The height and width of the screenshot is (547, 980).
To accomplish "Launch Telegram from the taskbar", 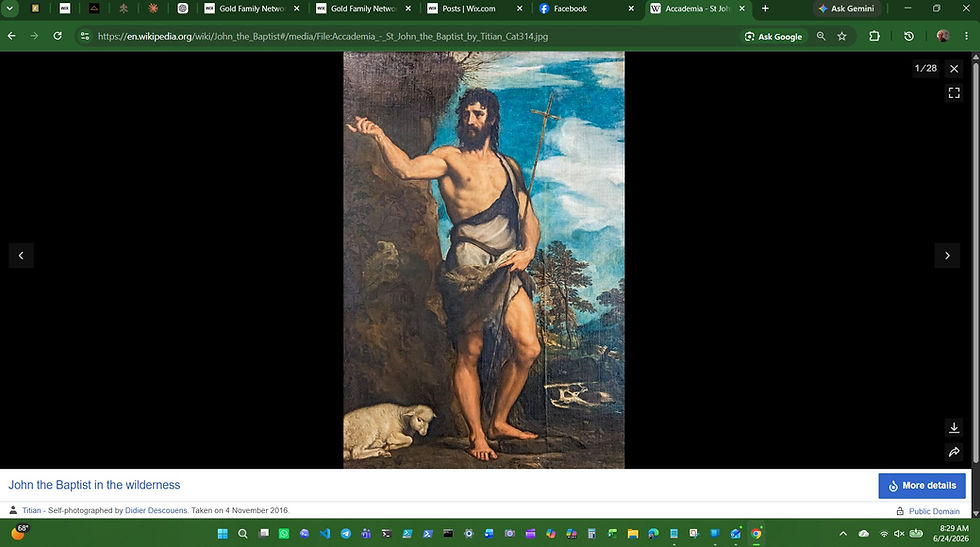I will (x=346, y=534).
